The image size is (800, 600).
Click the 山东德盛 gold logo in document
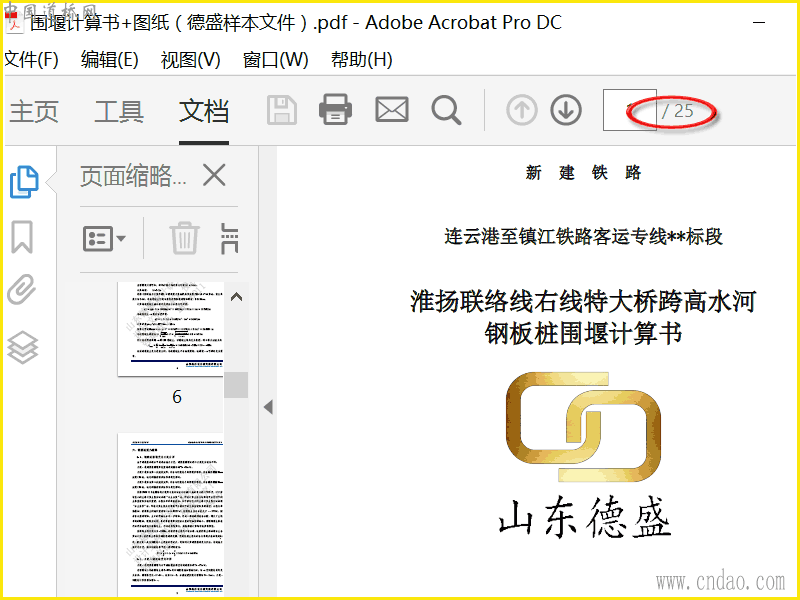pos(584,427)
